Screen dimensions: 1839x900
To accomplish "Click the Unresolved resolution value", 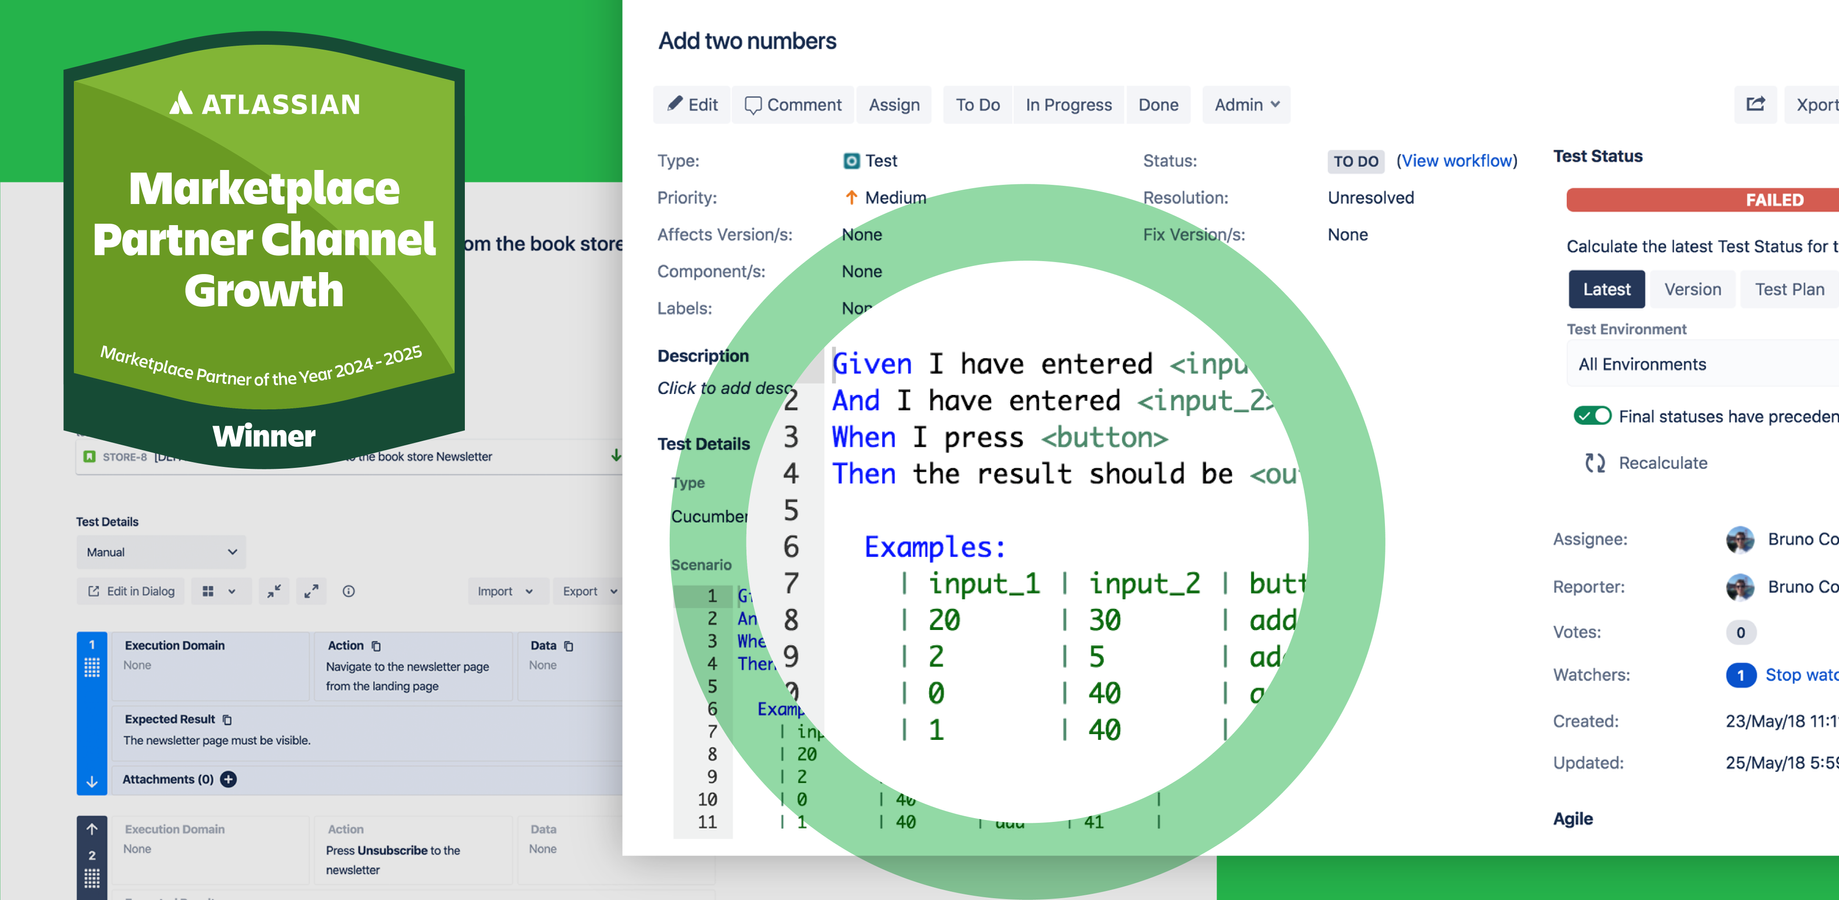I will 1371,198.
